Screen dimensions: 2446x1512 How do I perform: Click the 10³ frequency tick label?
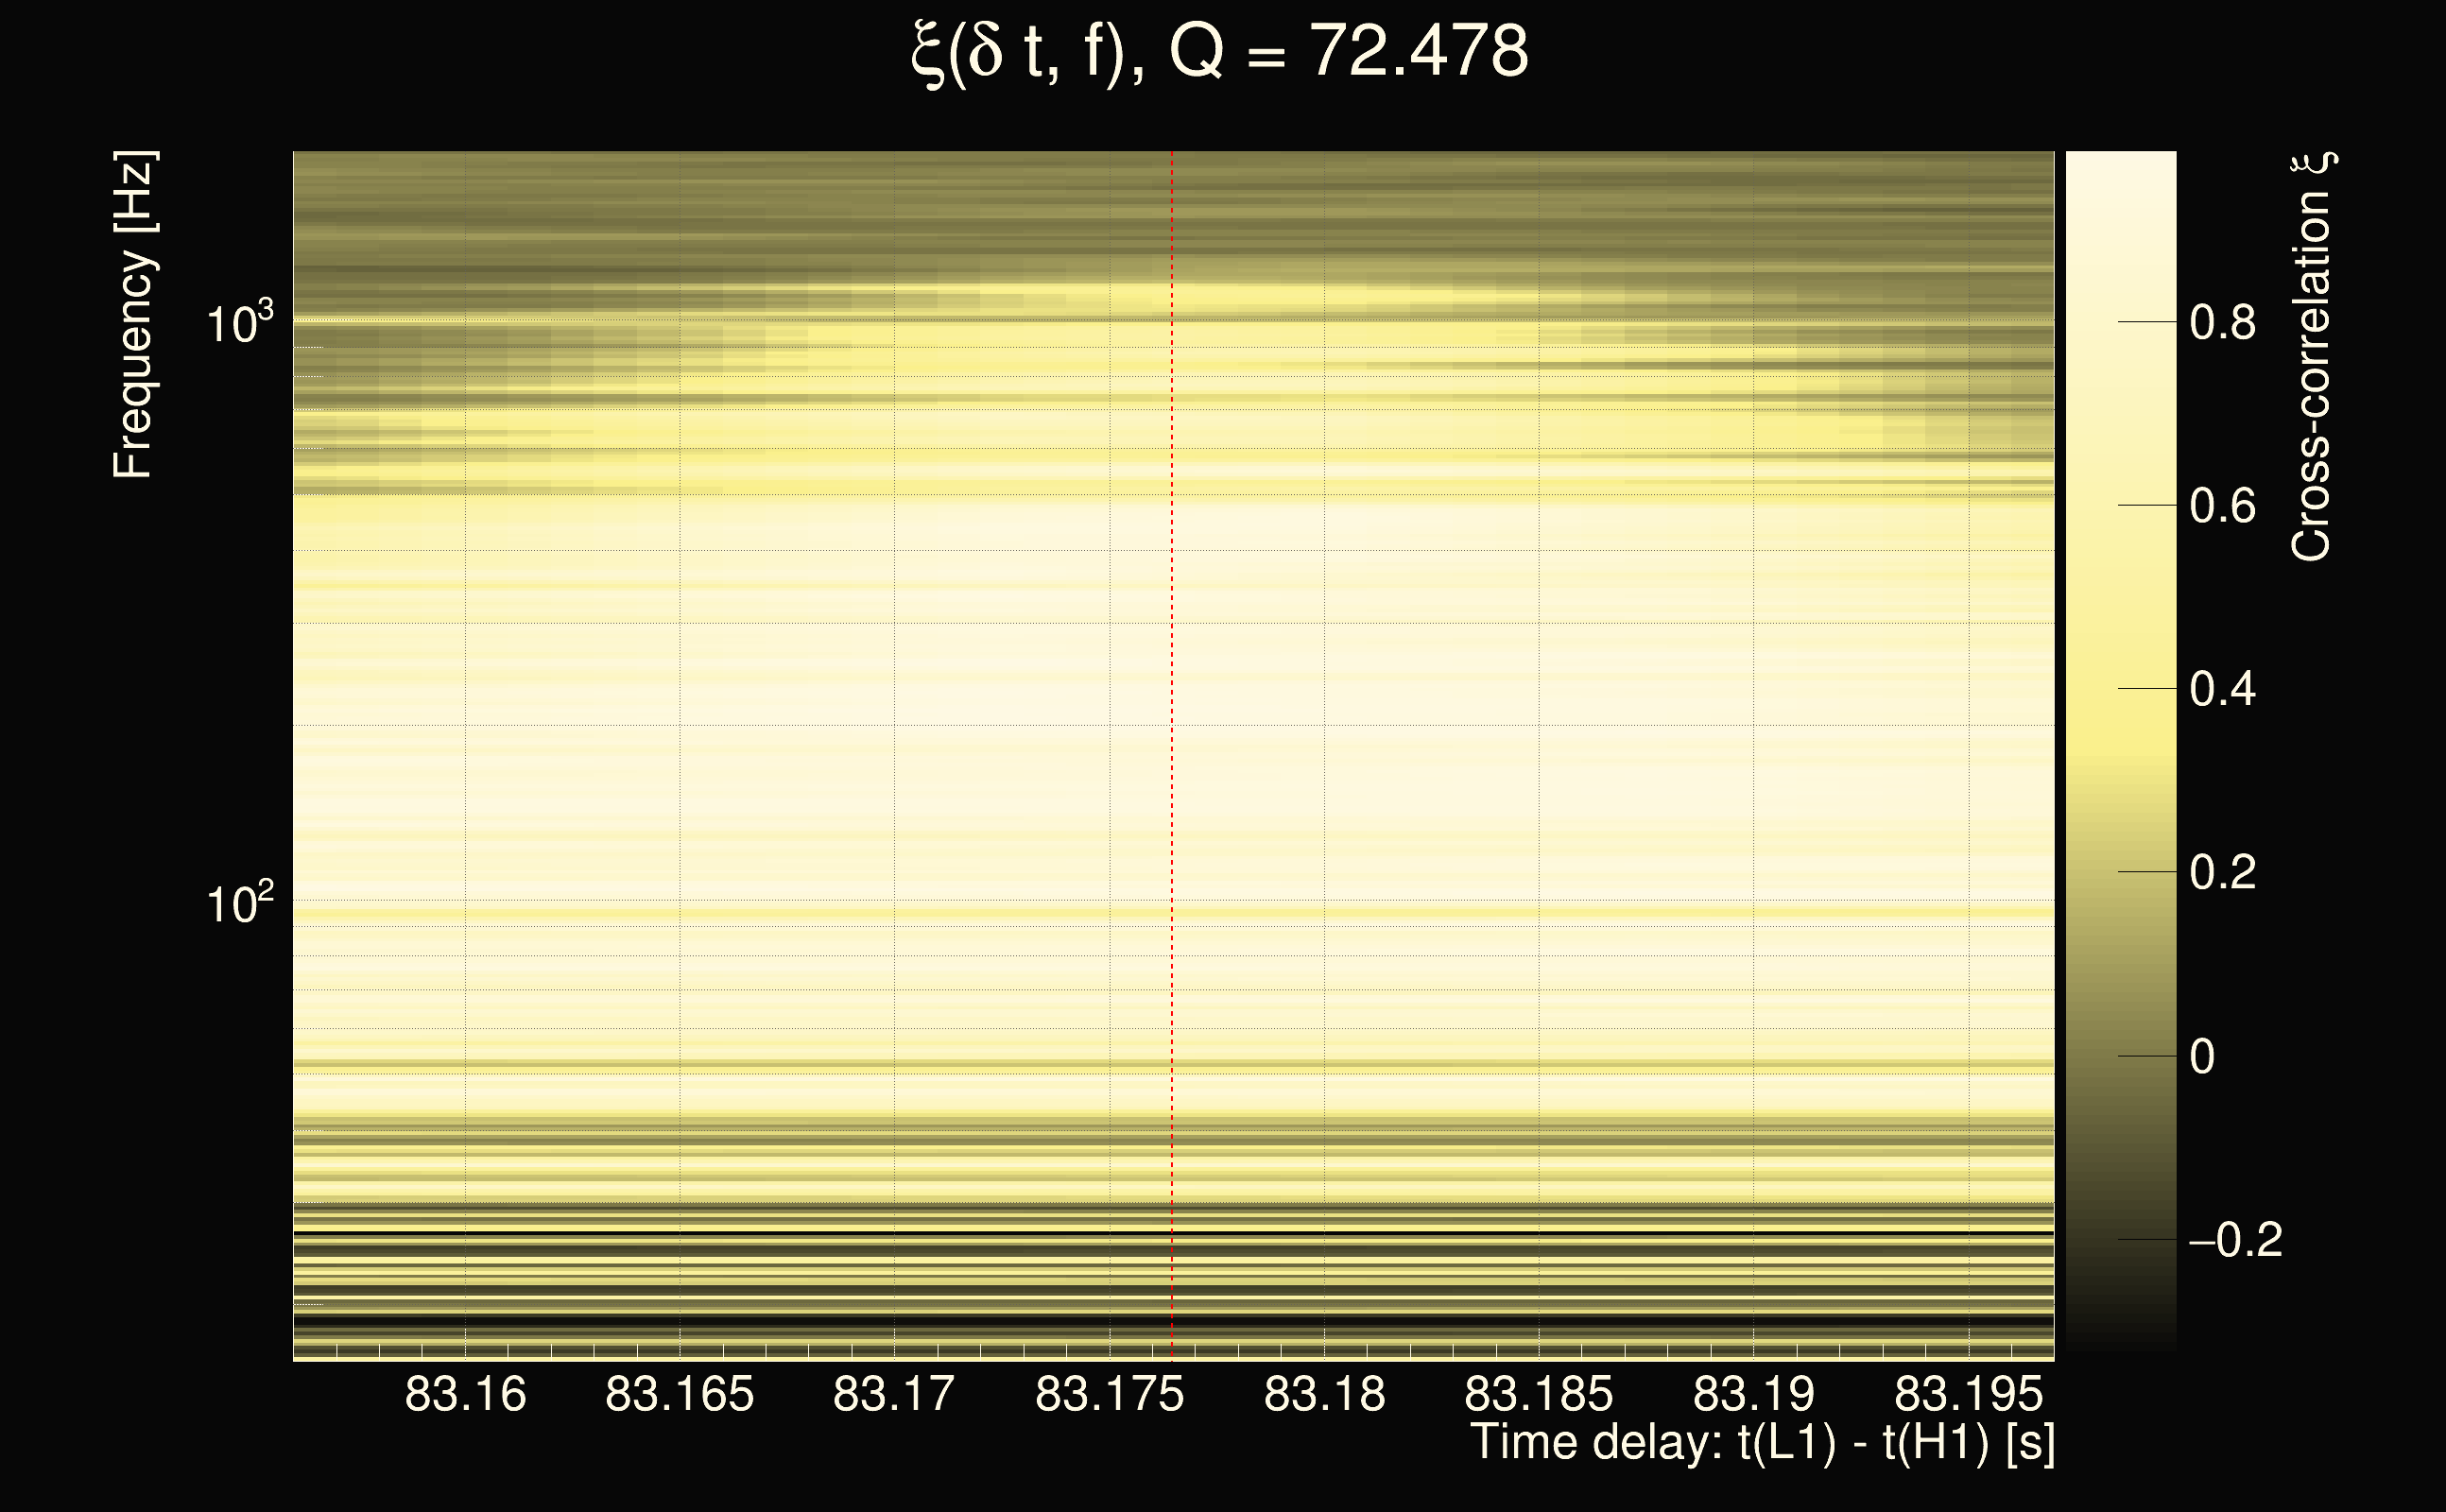[x=239, y=323]
